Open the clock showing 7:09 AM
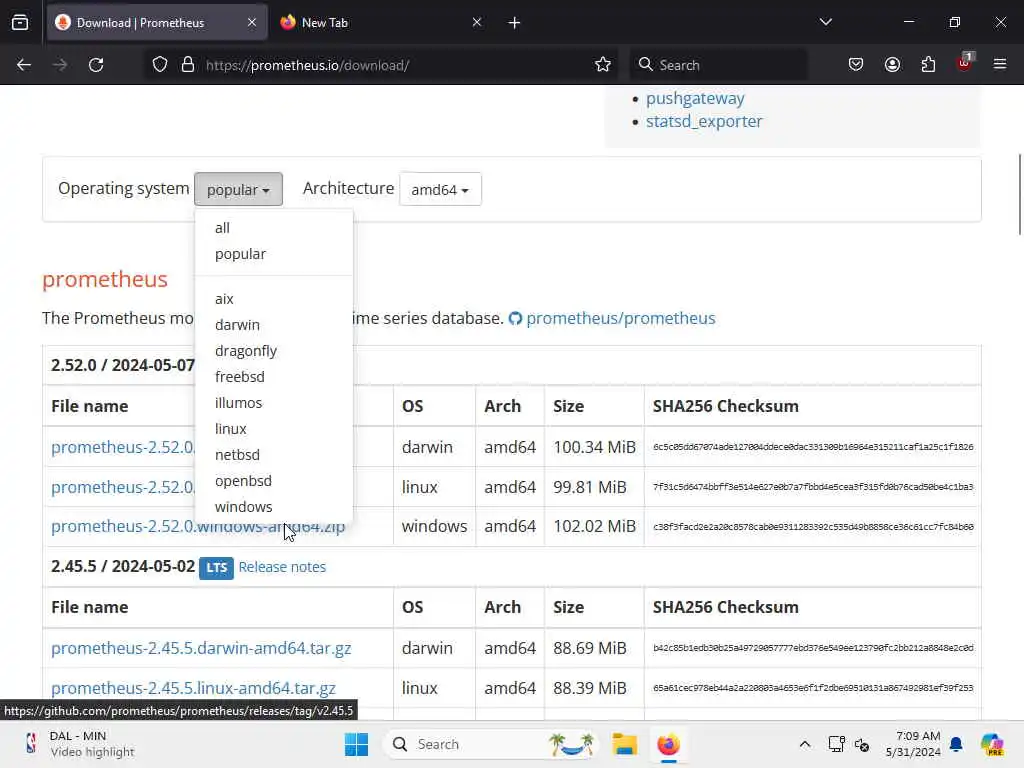 [913, 744]
